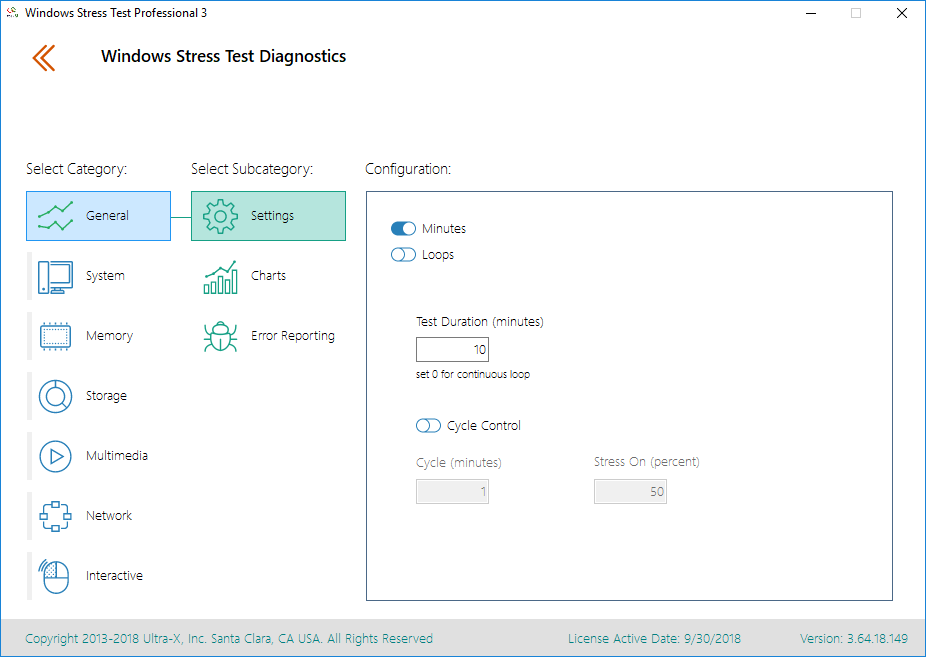Open the System category computer icon

56,277
